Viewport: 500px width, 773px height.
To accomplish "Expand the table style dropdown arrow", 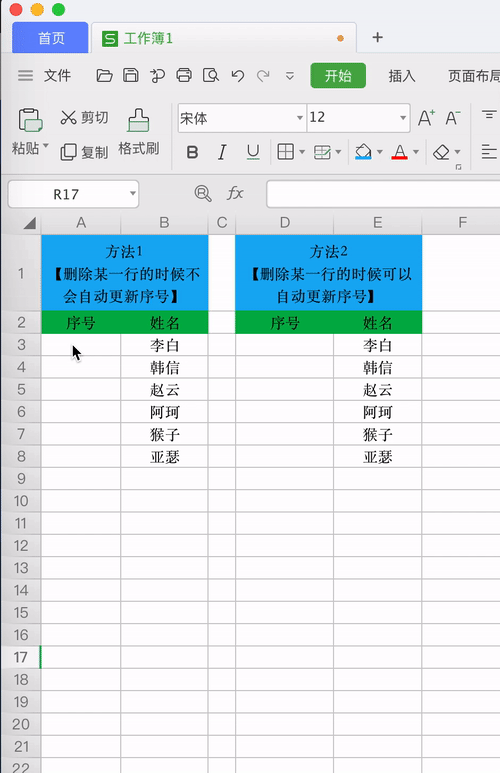I will tap(338, 152).
